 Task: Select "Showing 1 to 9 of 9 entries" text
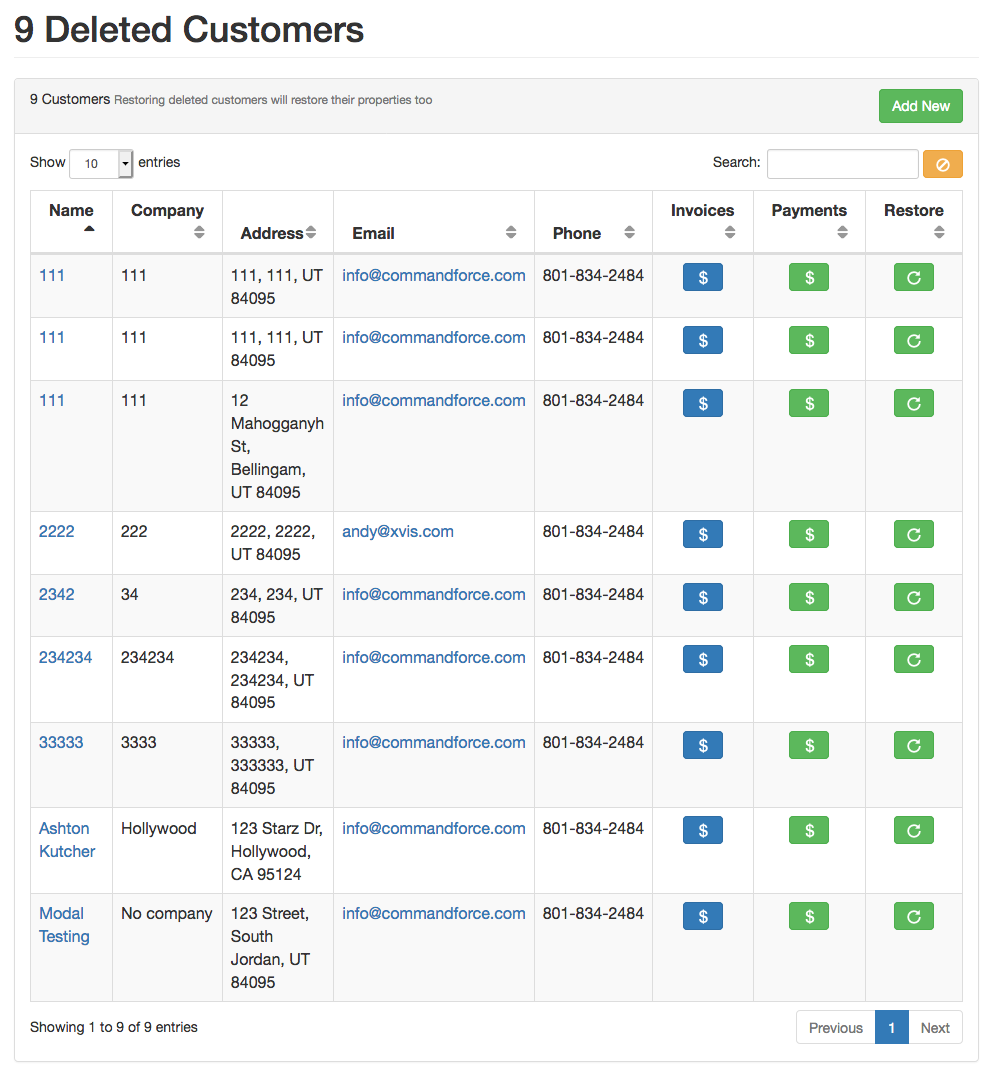[114, 1027]
